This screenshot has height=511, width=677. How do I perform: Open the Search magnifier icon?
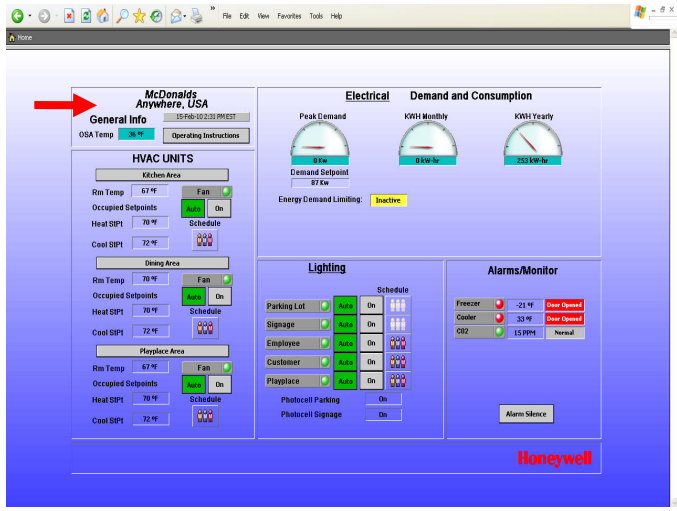pyautogui.click(x=123, y=16)
